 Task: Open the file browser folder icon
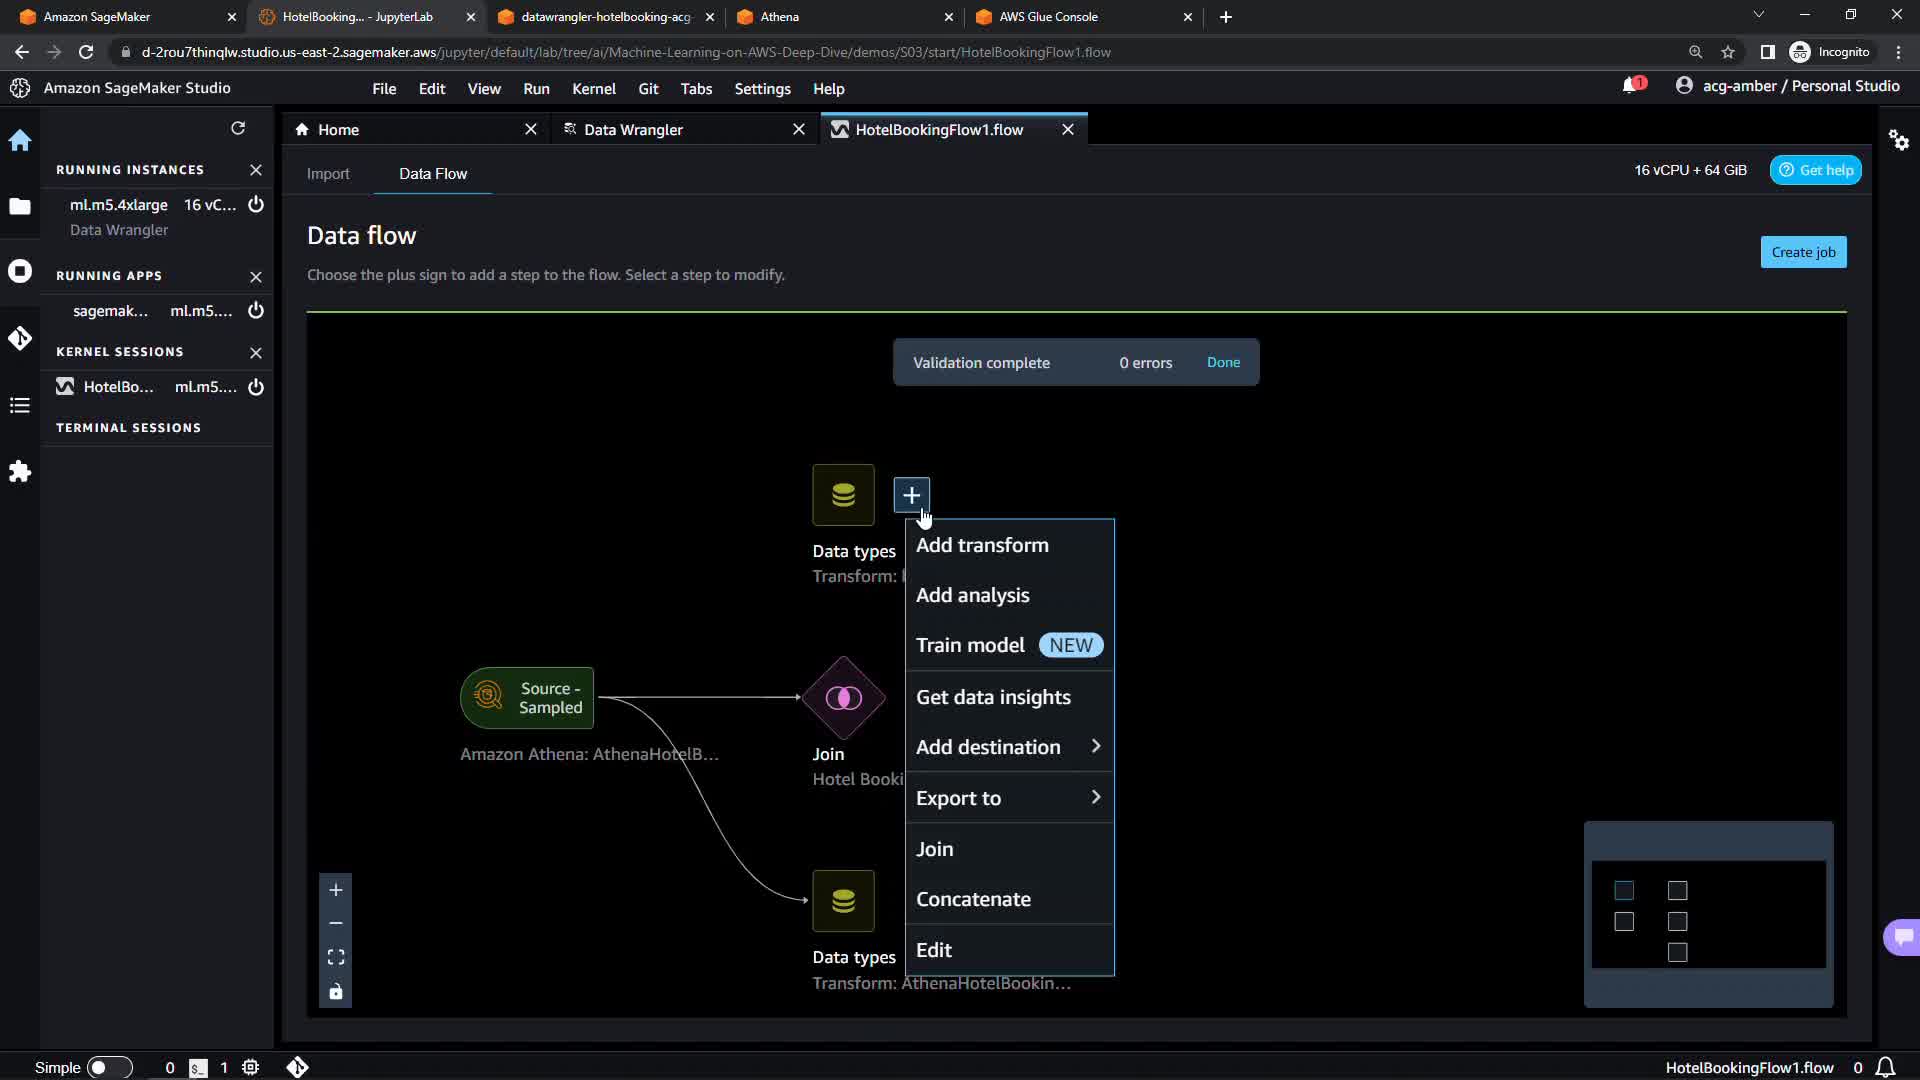pyautogui.click(x=20, y=206)
